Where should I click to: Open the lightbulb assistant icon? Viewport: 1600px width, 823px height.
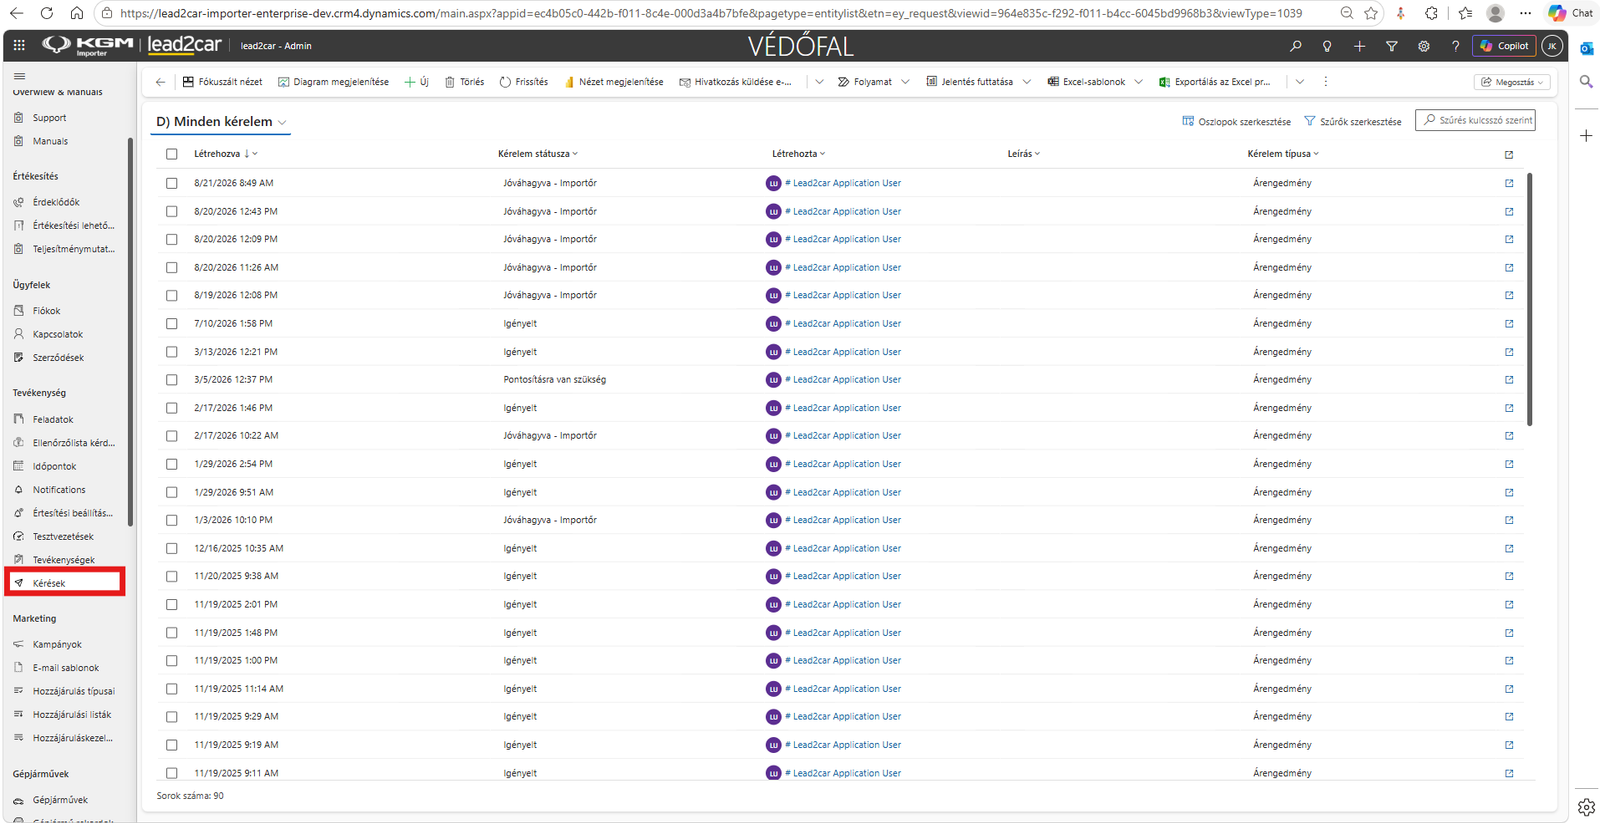pyautogui.click(x=1327, y=46)
